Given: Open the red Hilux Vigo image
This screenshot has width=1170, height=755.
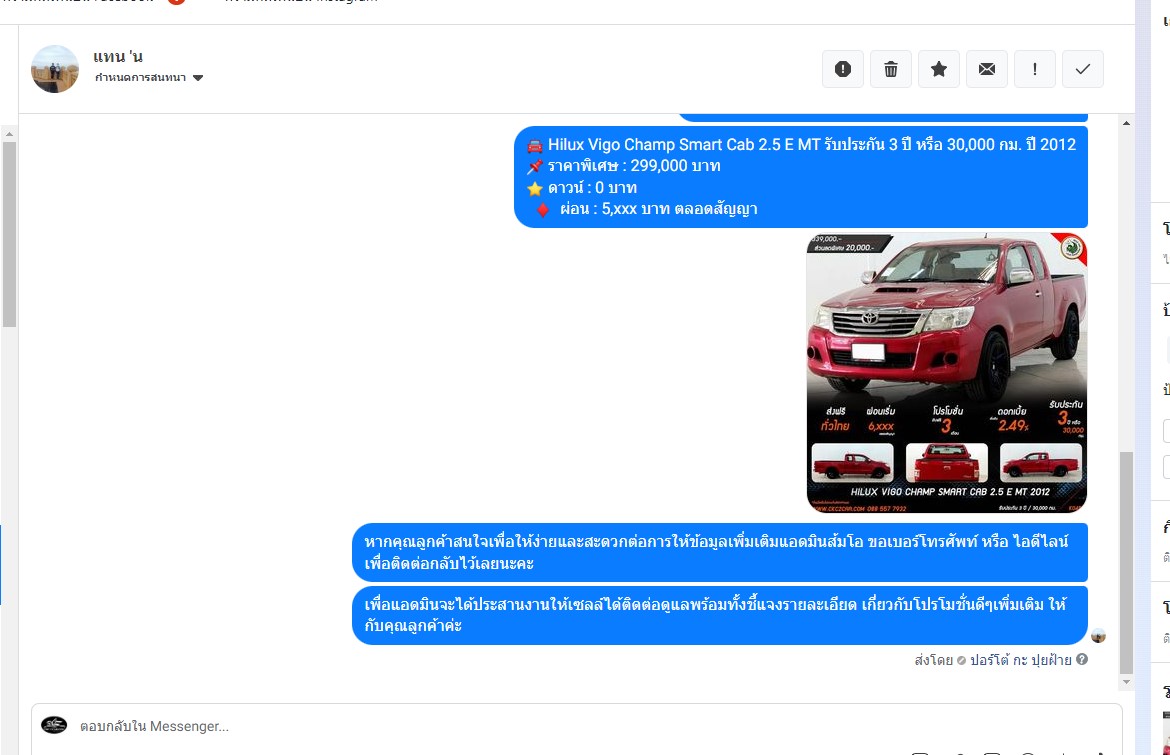Looking at the screenshot, I should 947,373.
